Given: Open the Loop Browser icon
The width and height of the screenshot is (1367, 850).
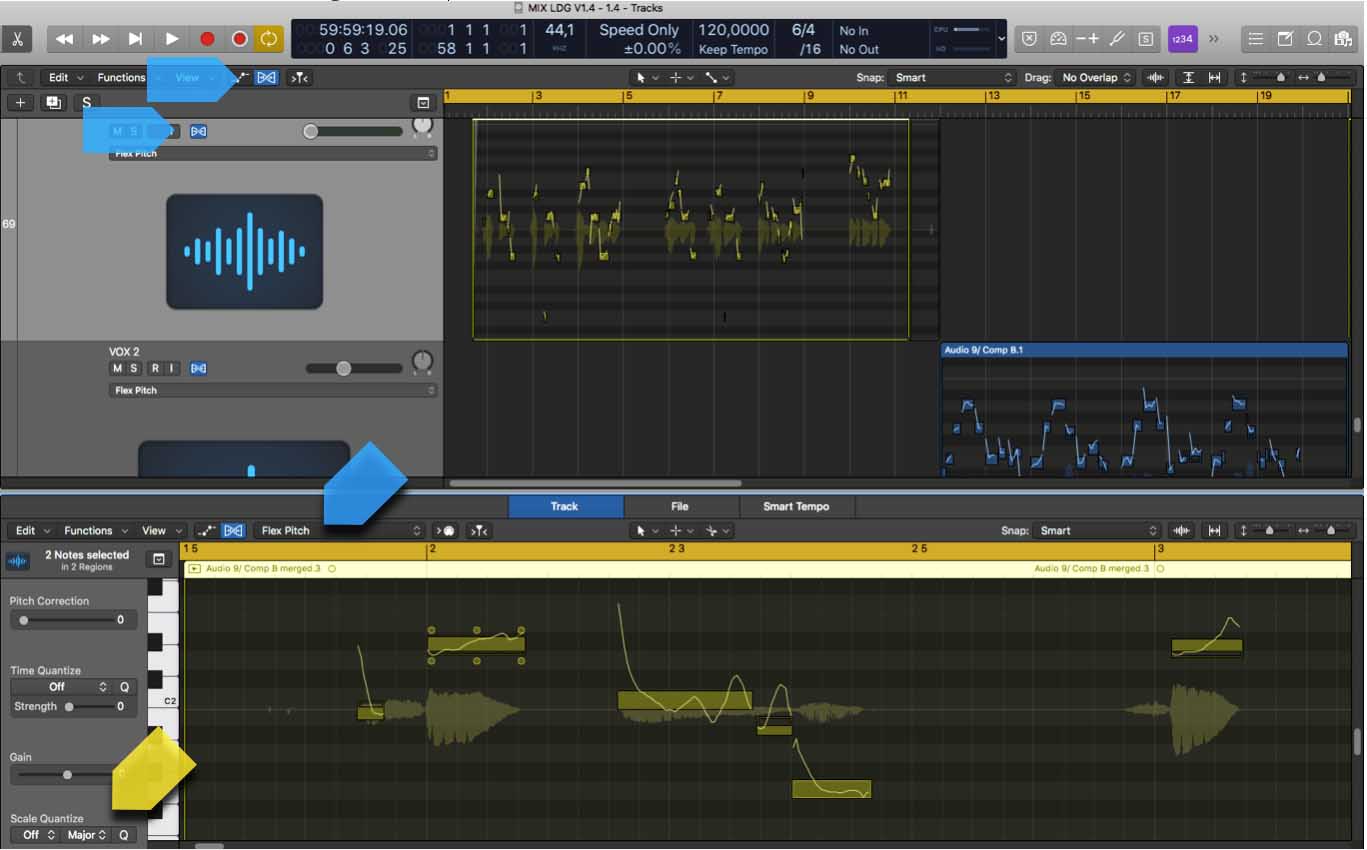Looking at the screenshot, I should click(1315, 39).
